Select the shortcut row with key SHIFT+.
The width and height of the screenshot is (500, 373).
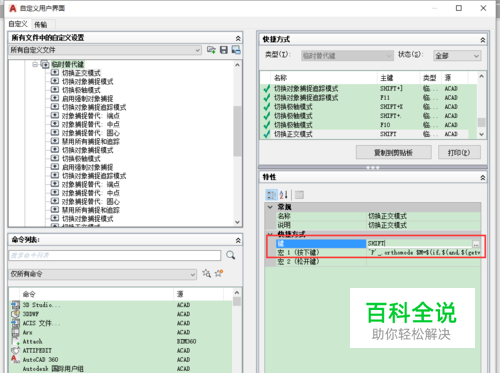click(x=368, y=116)
